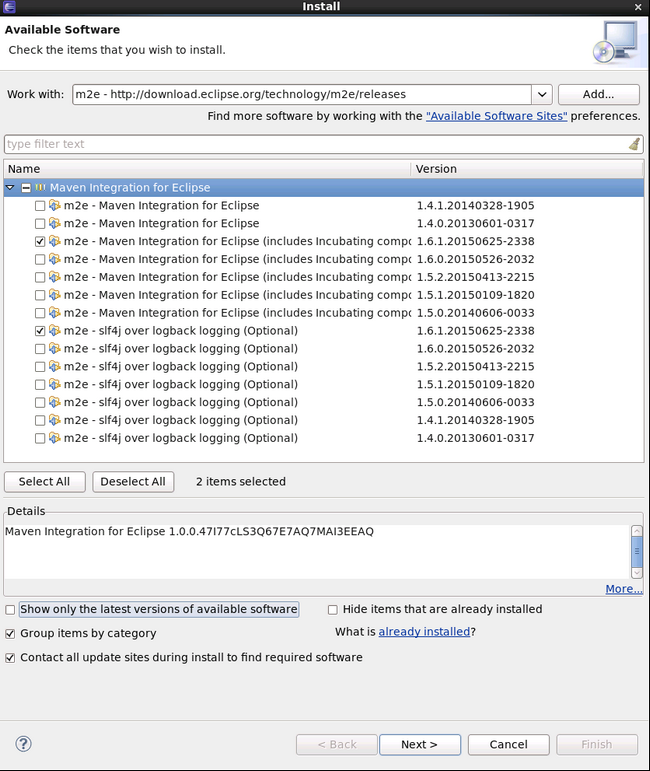The image size is (650, 771).
Task: Open the already installed link
Action: coord(424,632)
